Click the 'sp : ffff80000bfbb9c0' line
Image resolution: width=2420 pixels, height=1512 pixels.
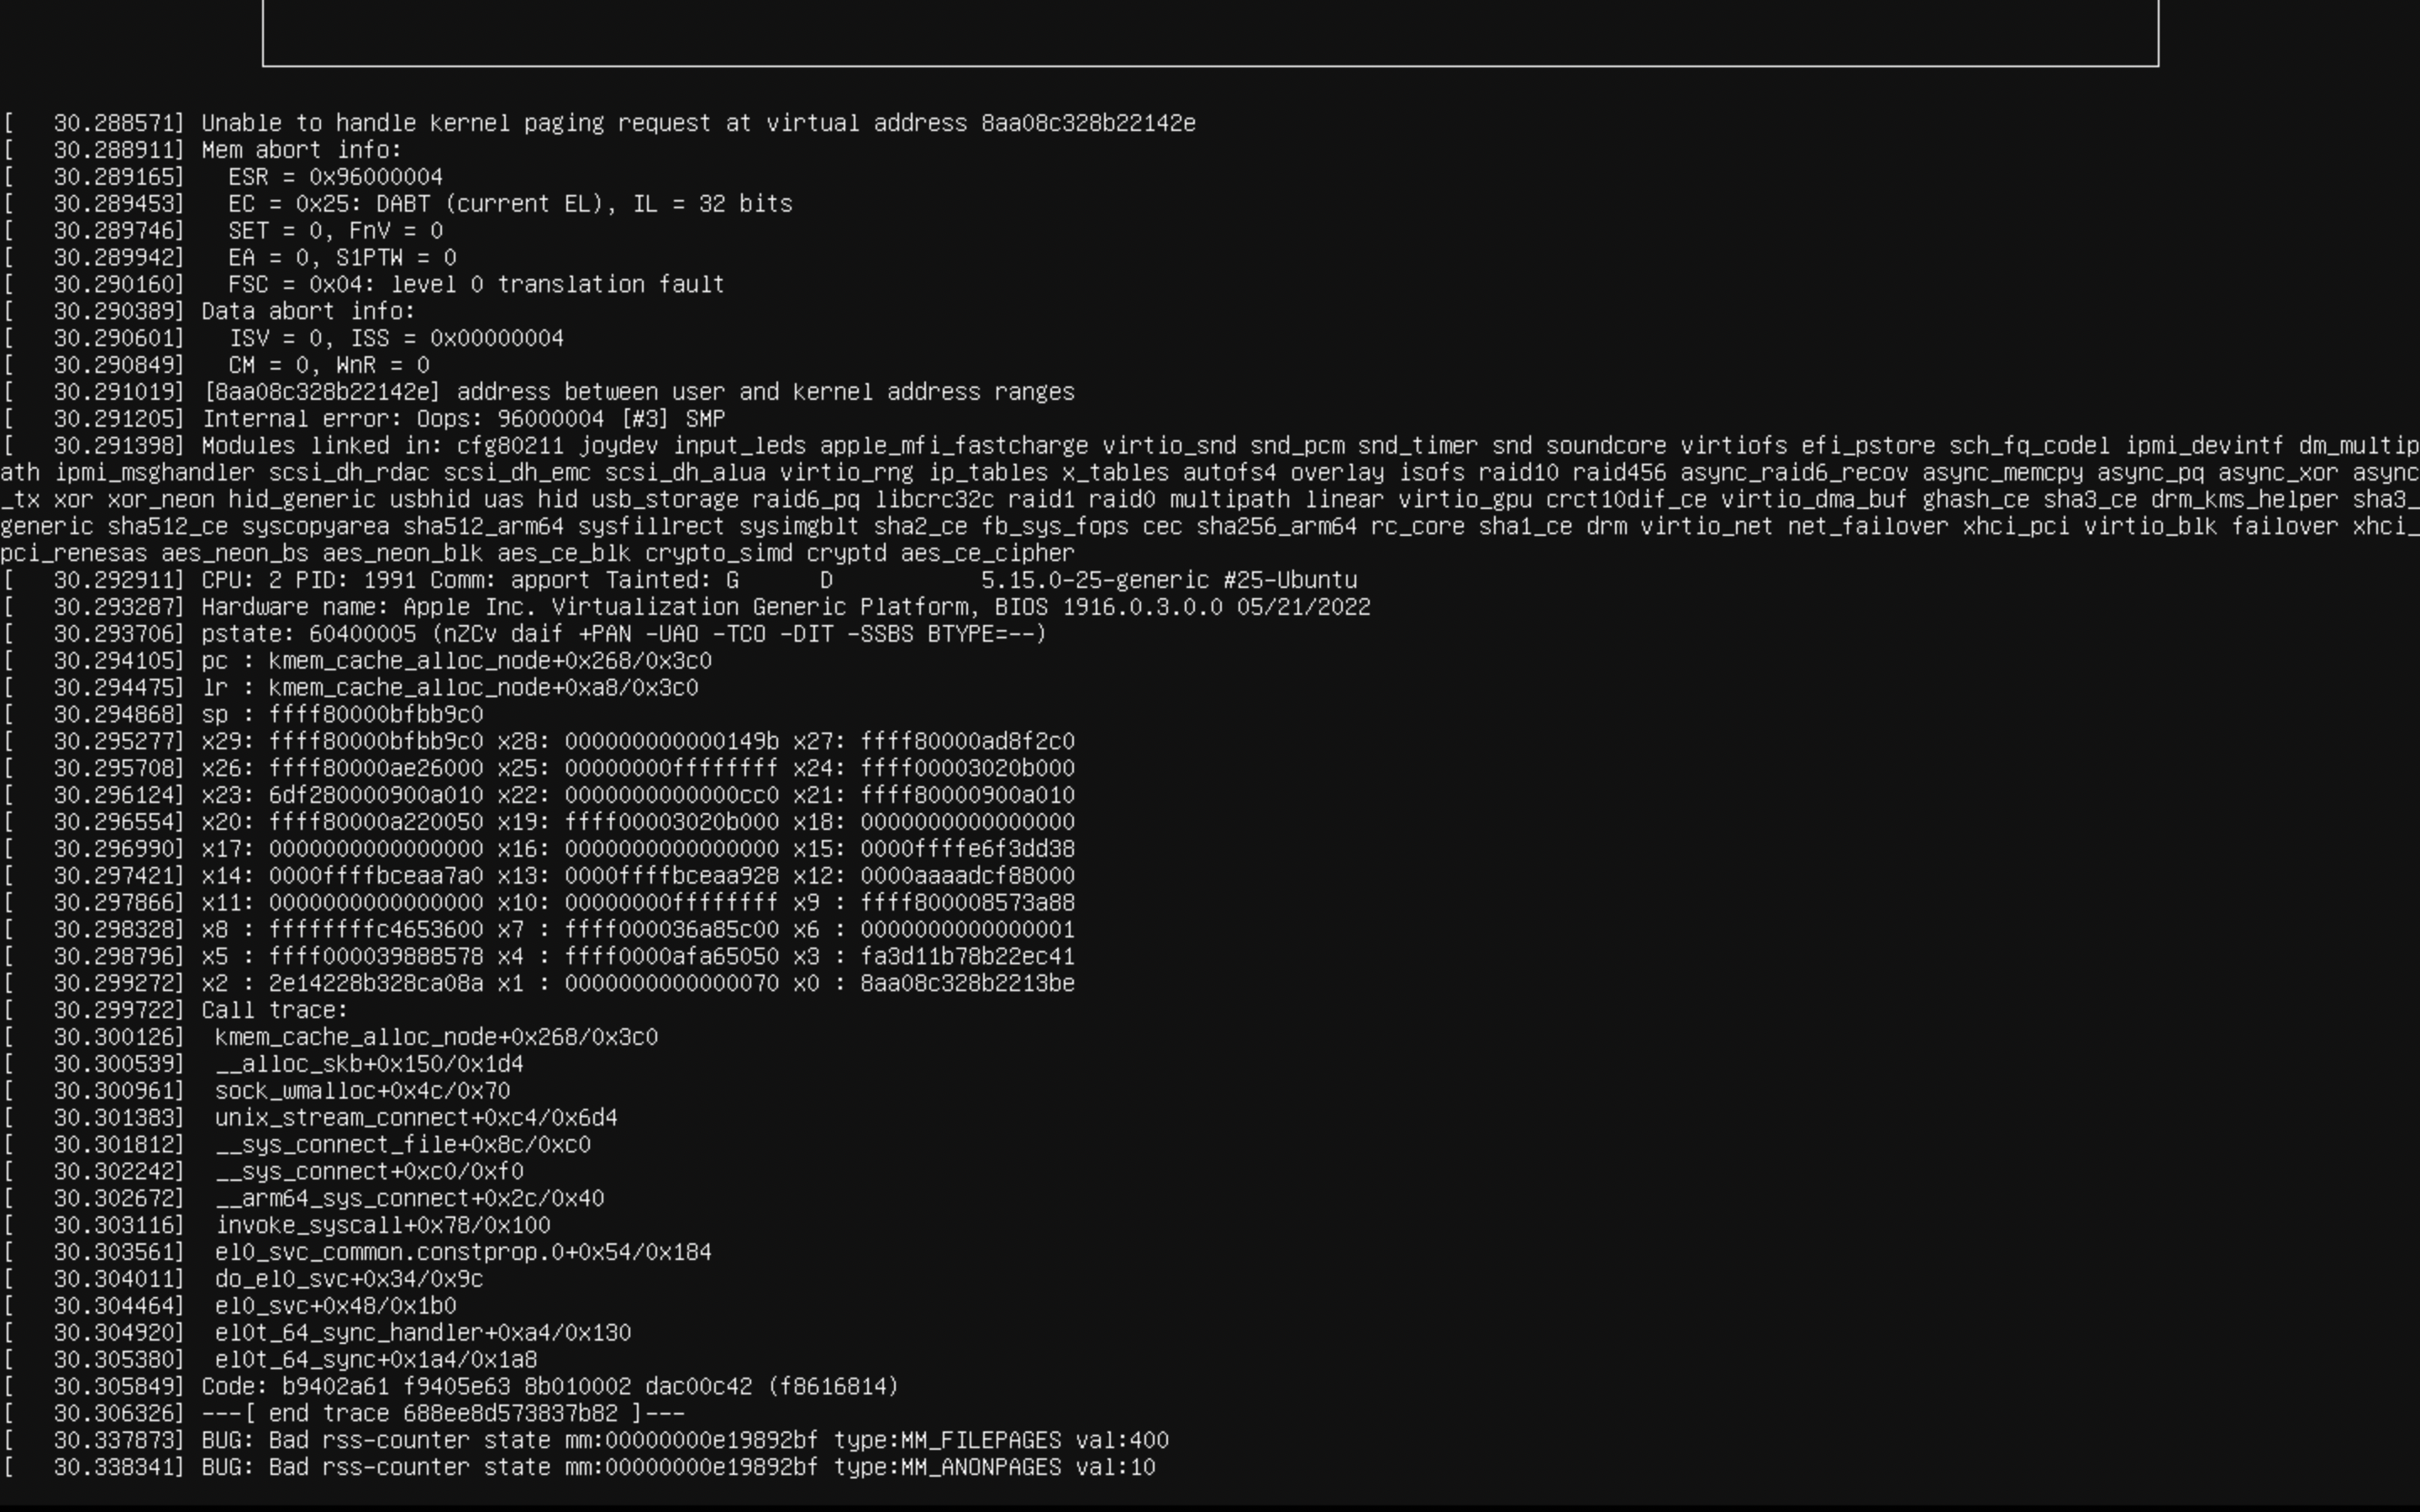coord(342,715)
